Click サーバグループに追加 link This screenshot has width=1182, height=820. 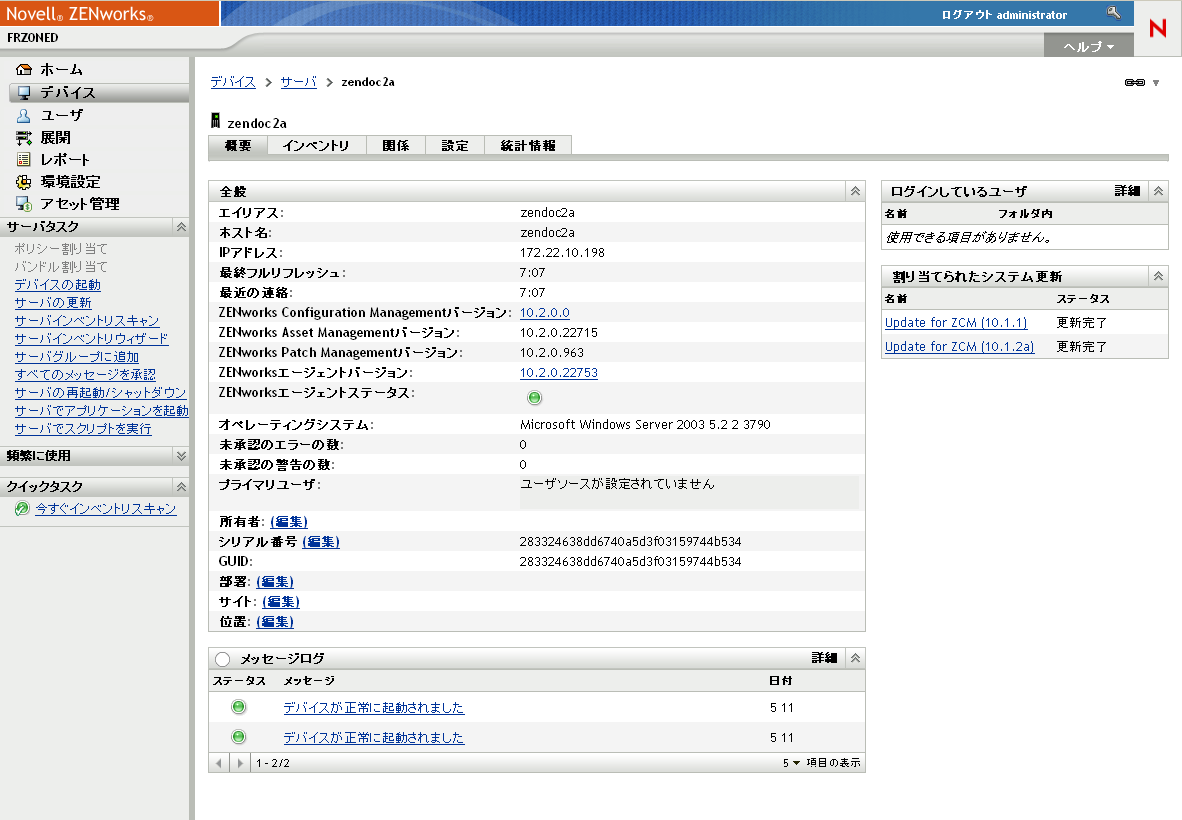pos(77,357)
